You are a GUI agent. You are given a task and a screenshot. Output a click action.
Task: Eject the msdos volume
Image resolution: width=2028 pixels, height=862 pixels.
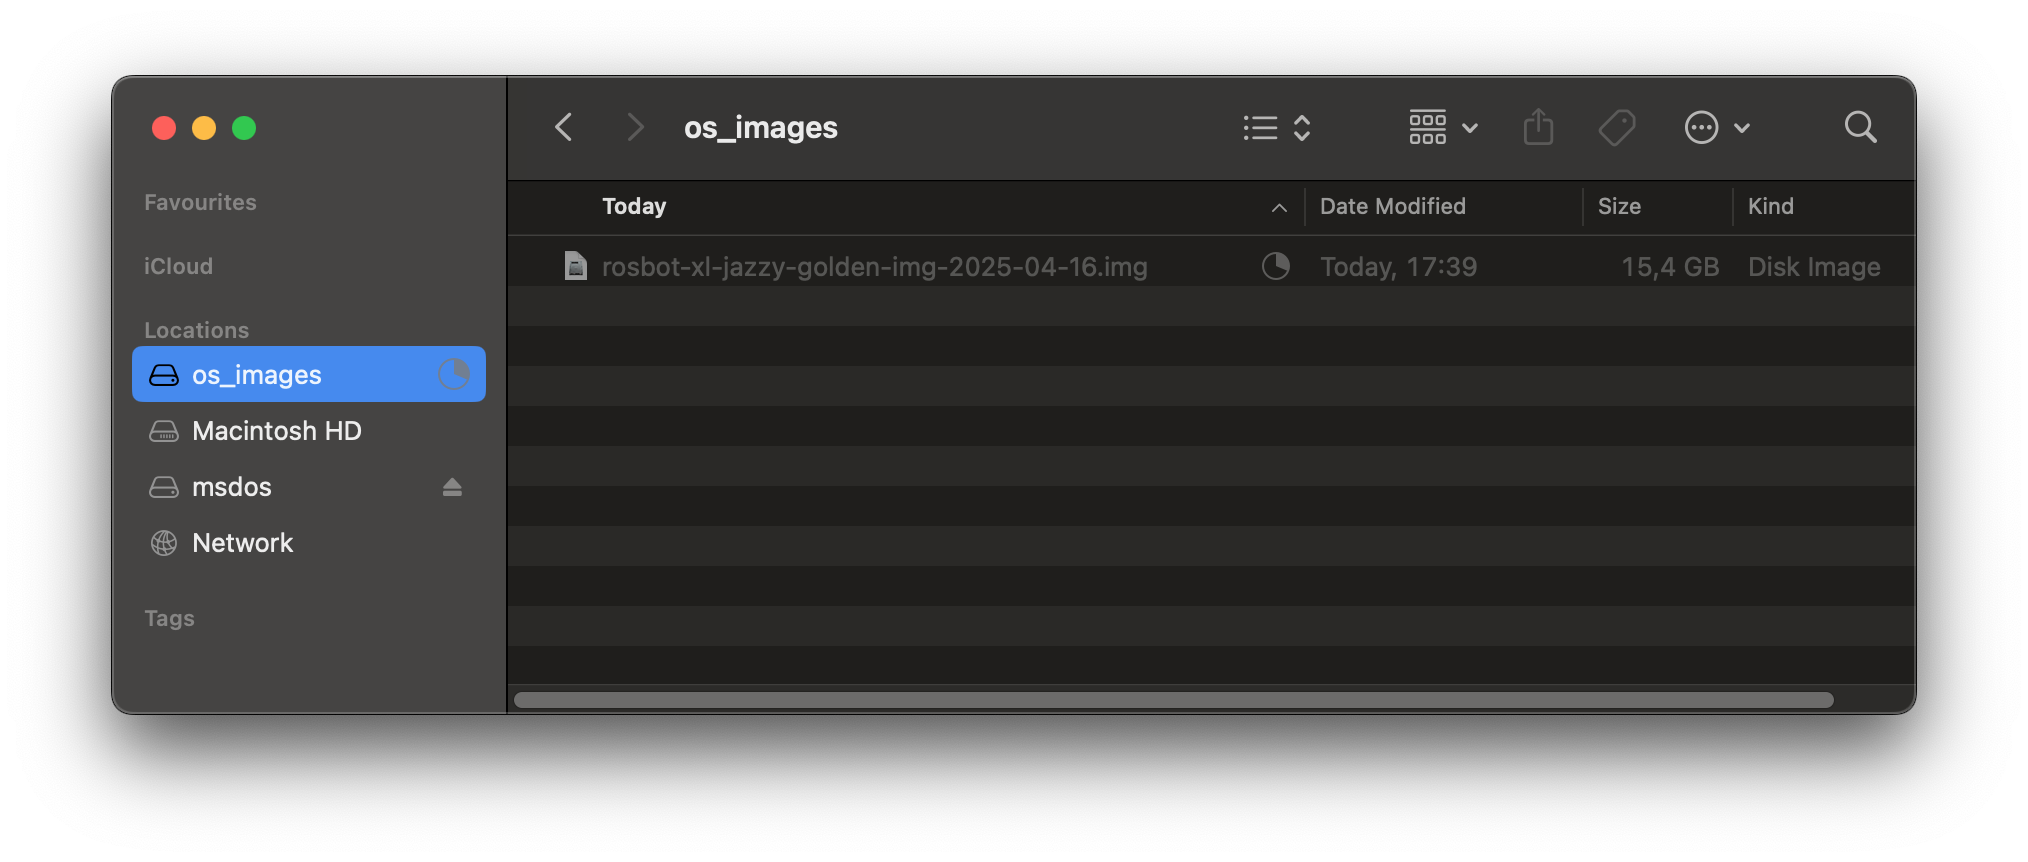[x=452, y=487]
